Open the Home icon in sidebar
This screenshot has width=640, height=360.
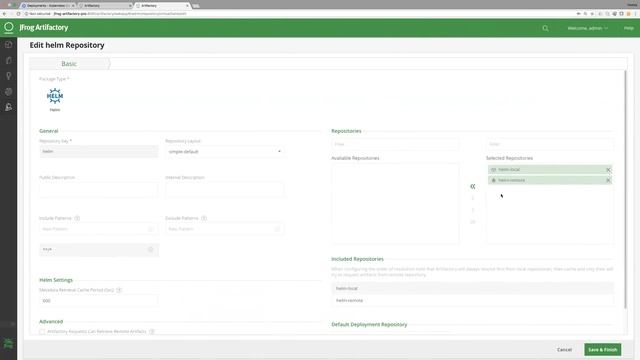pos(9,44)
